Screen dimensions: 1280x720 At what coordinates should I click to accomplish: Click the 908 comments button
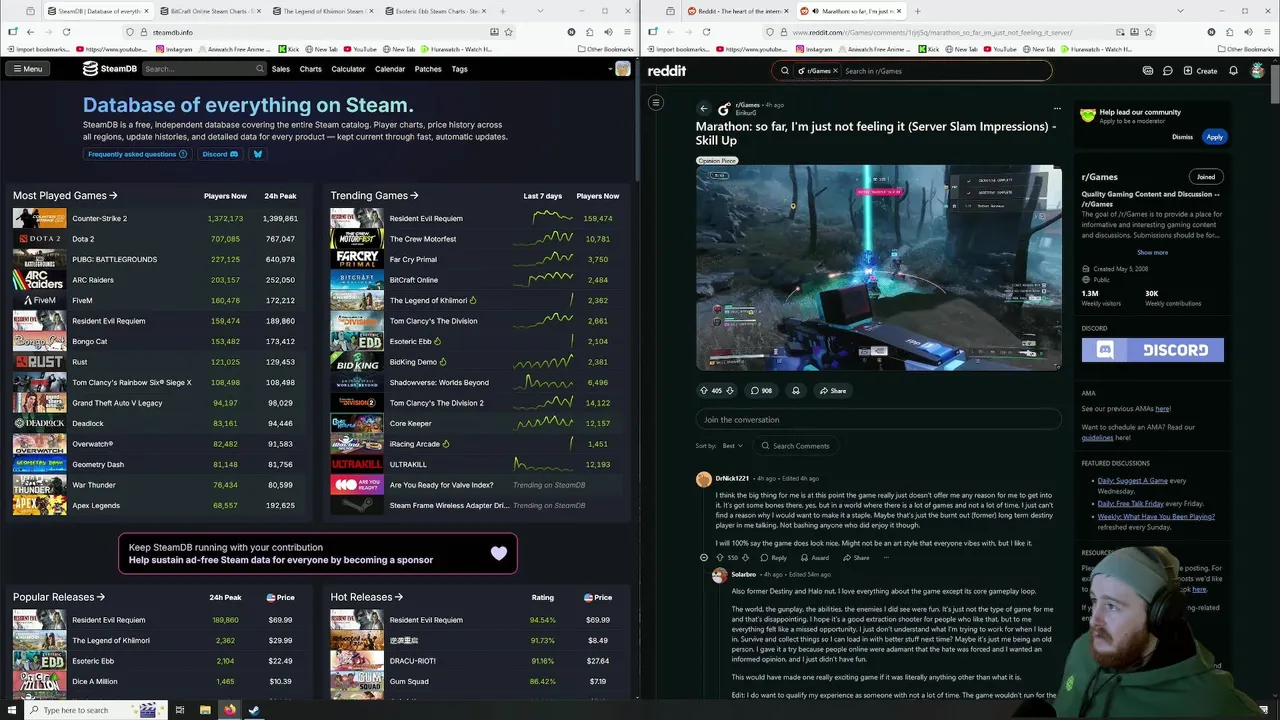coord(762,391)
